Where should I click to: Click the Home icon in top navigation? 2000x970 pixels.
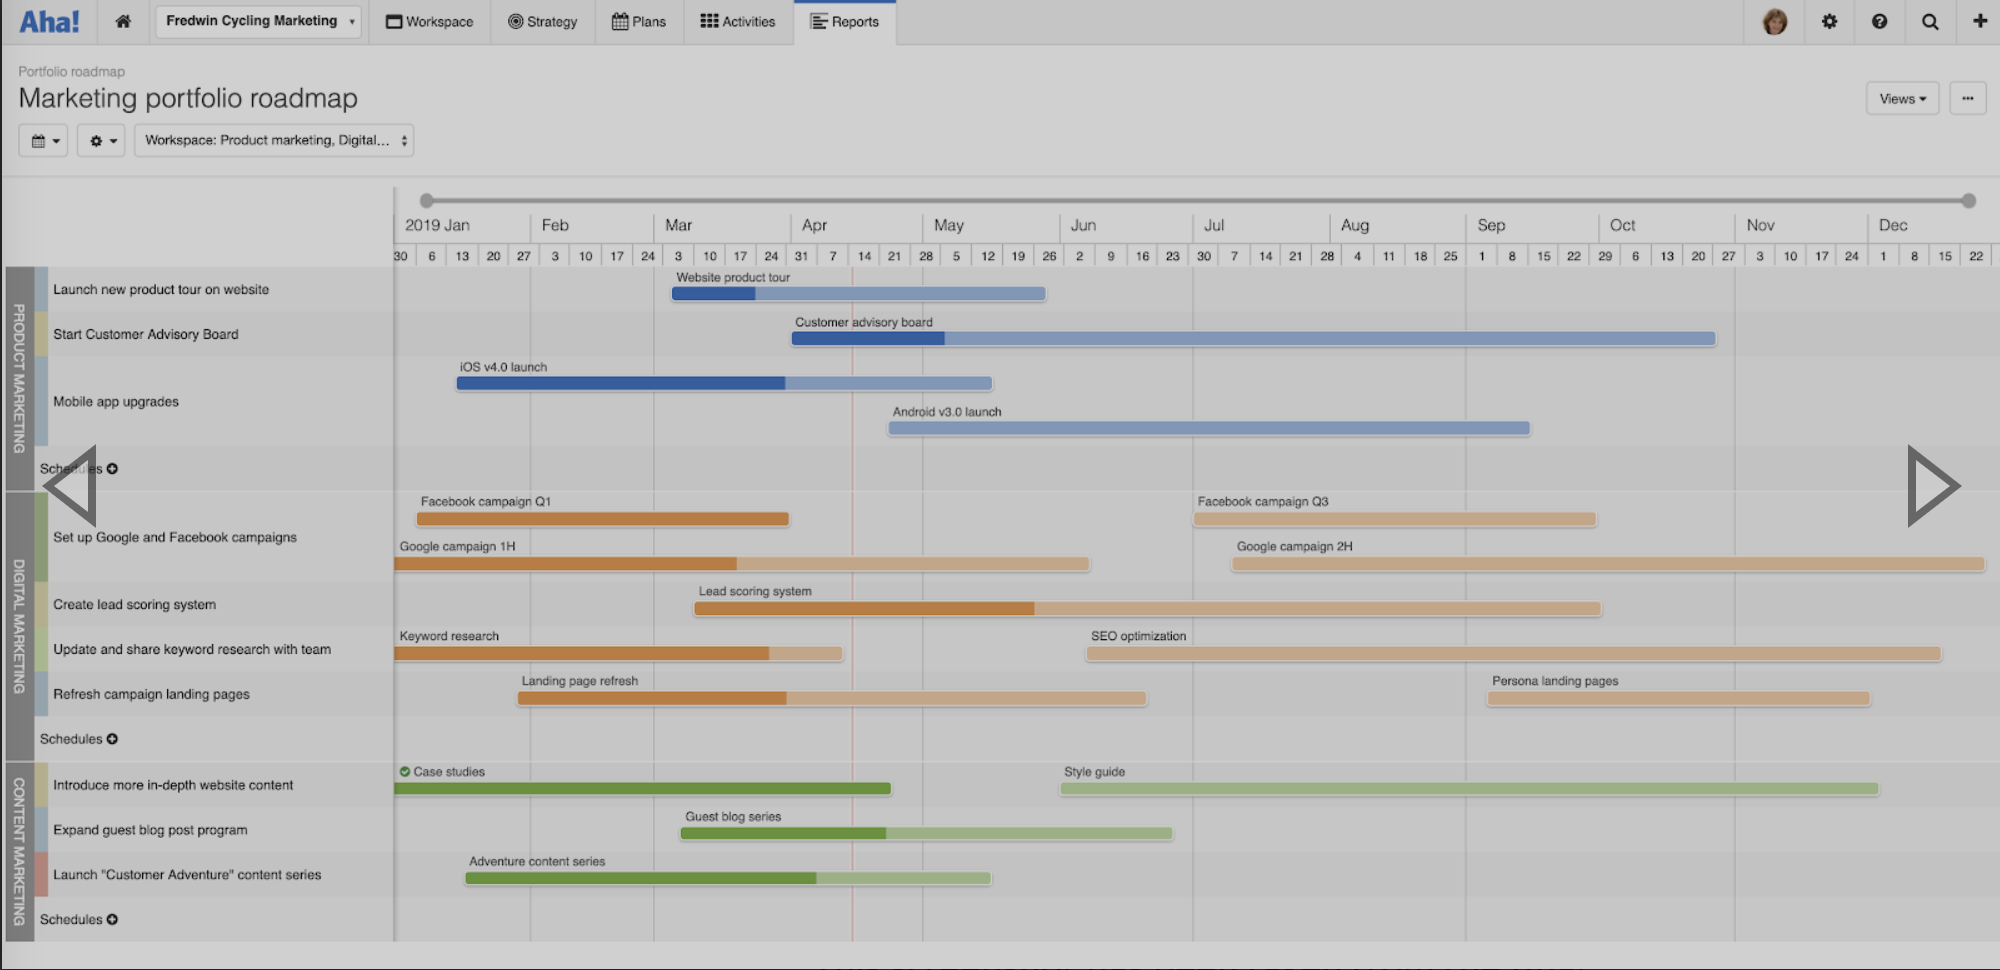tap(123, 21)
